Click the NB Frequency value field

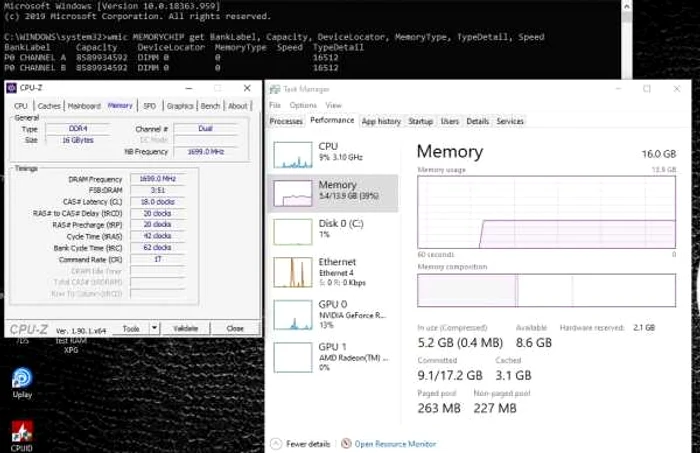pyautogui.click(x=205, y=152)
